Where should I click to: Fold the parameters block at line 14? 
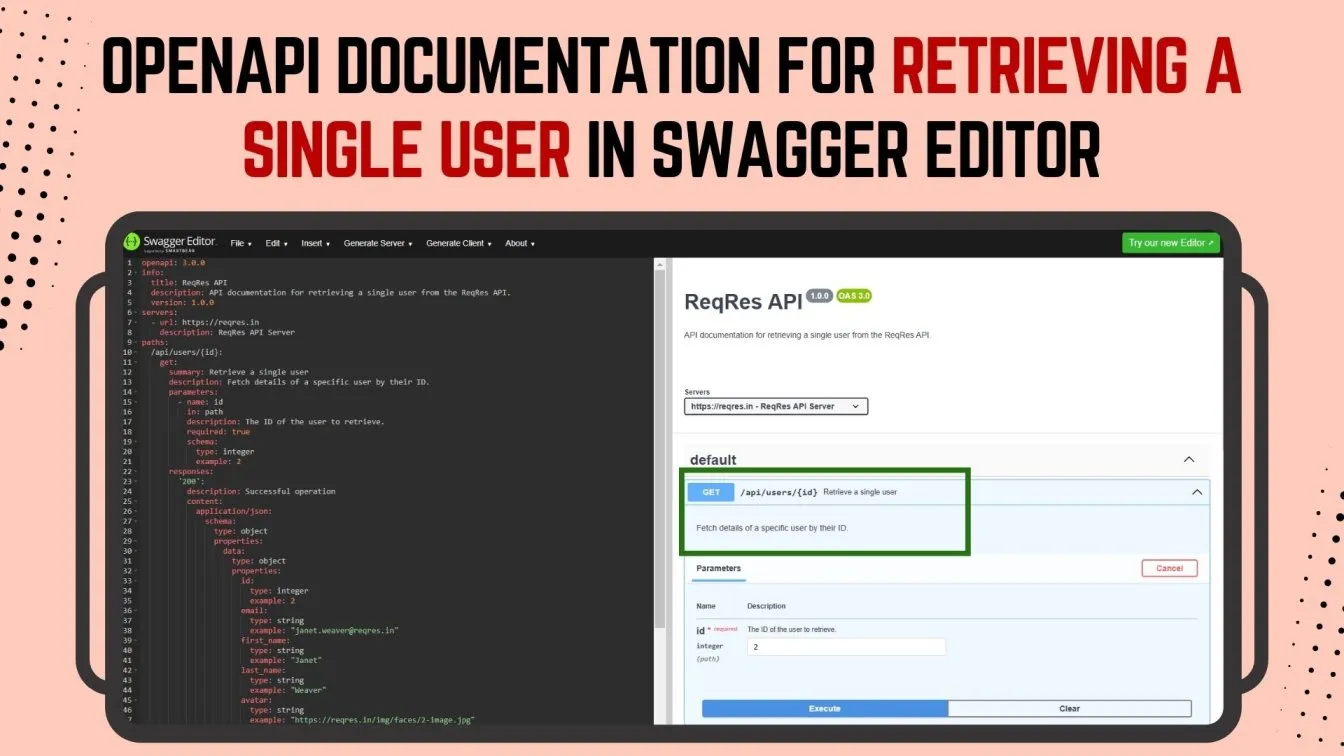coord(135,392)
